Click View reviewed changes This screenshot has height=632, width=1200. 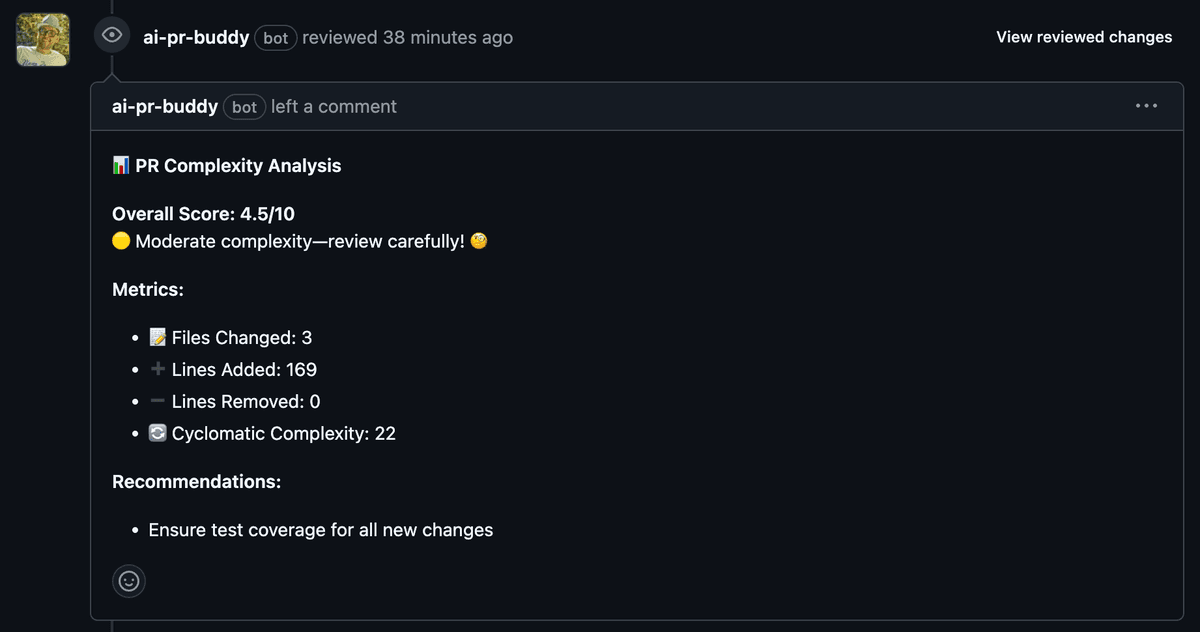tap(1084, 37)
